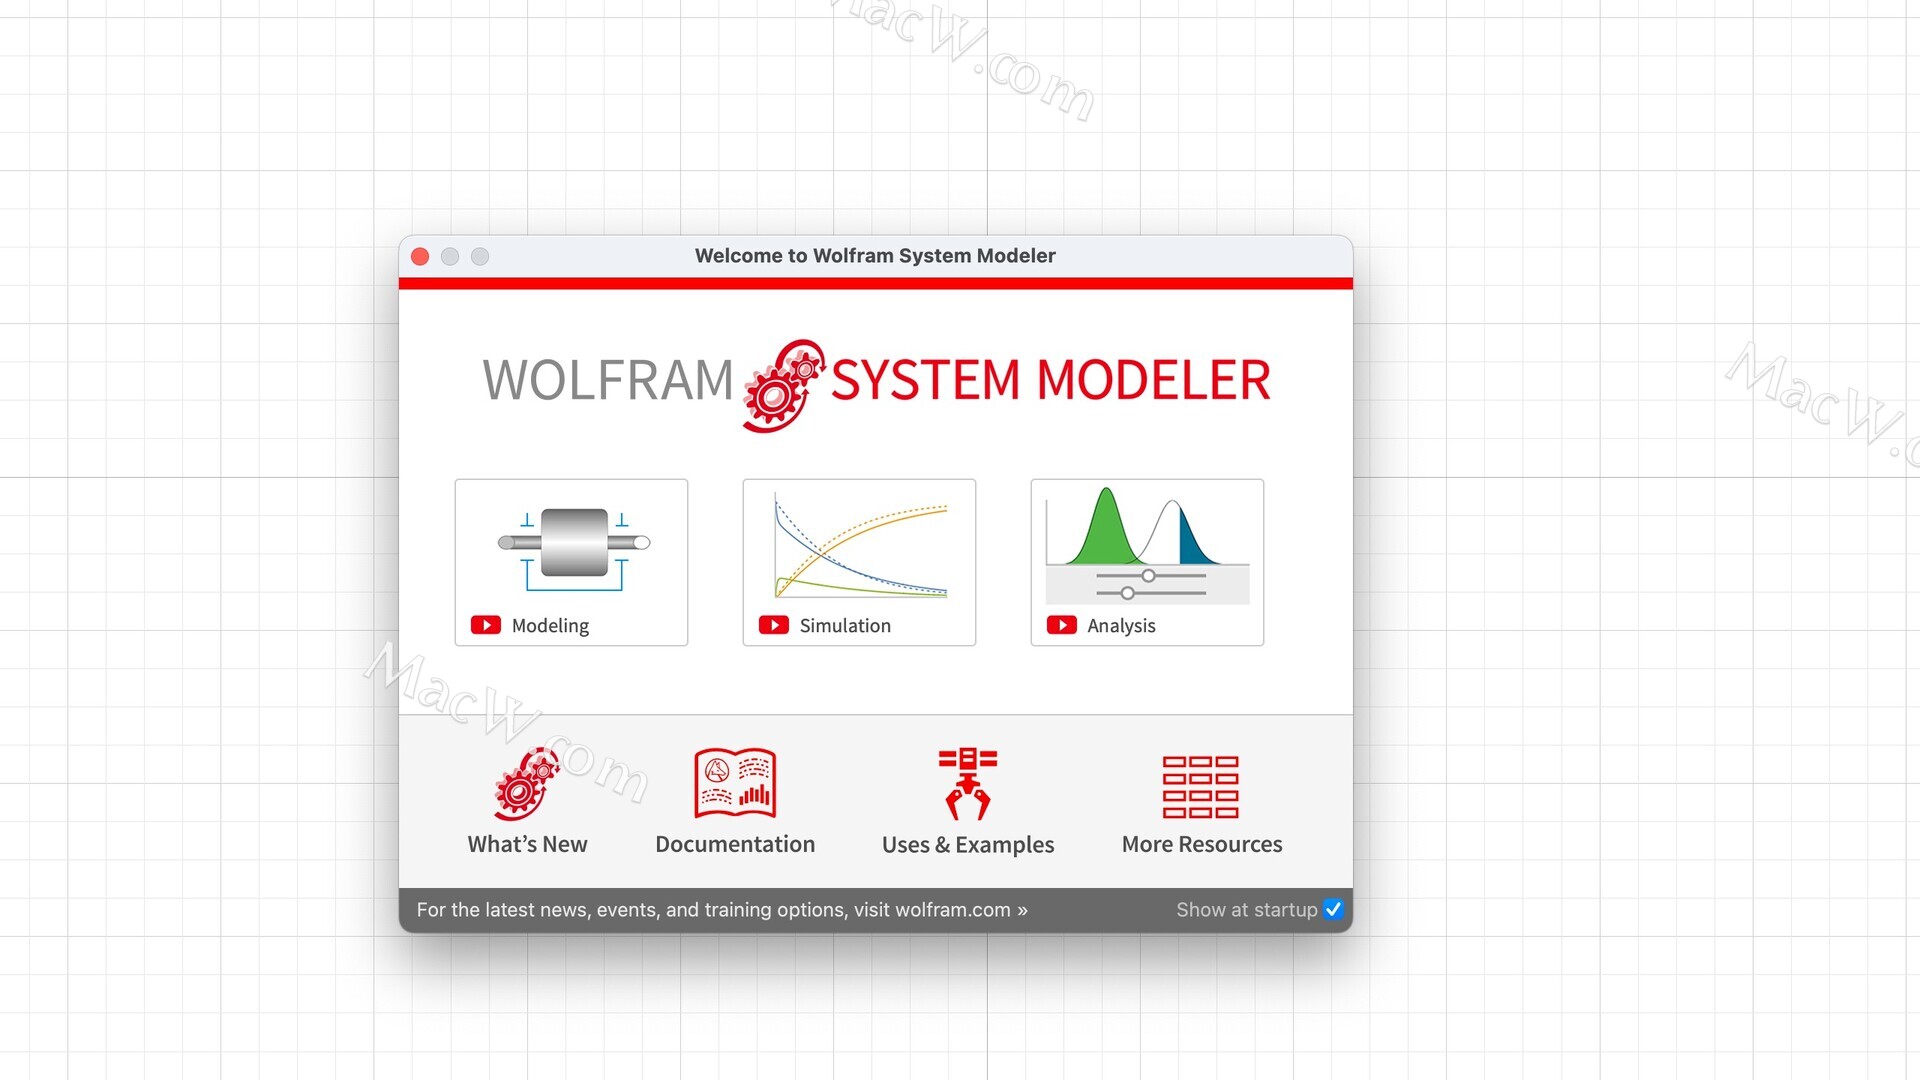
Task: Open the Simulation curves plot thumbnail
Action: click(x=860, y=545)
